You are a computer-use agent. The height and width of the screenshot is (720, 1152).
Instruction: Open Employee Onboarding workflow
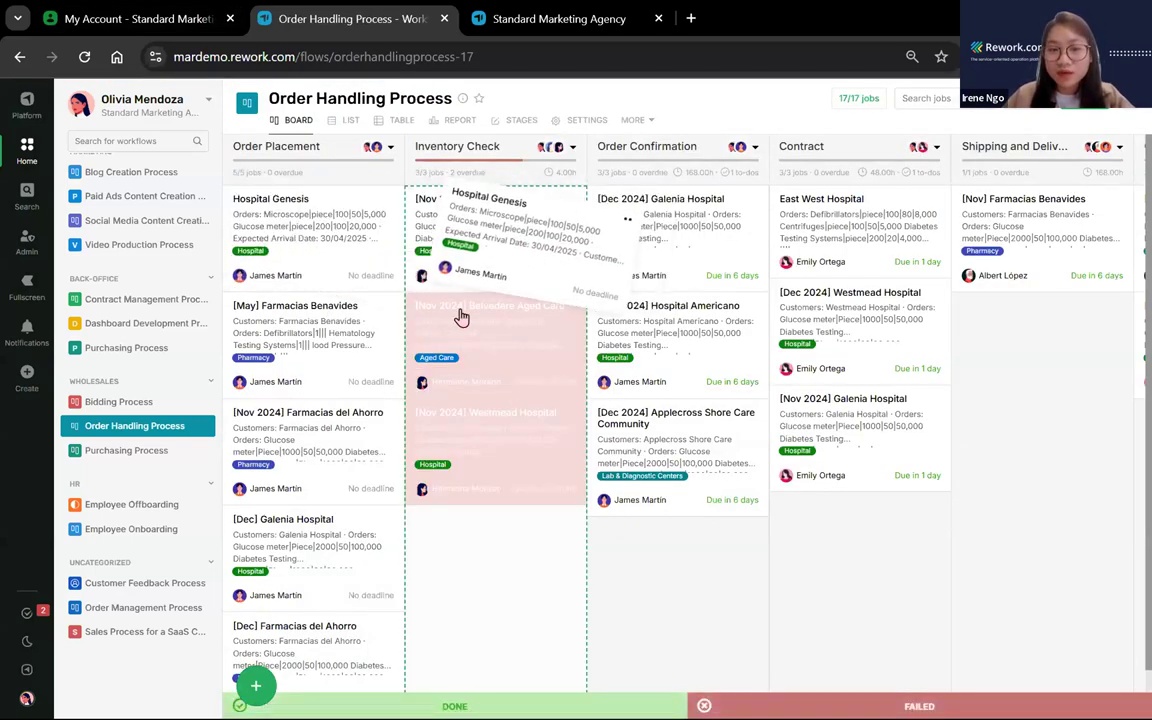(131, 529)
